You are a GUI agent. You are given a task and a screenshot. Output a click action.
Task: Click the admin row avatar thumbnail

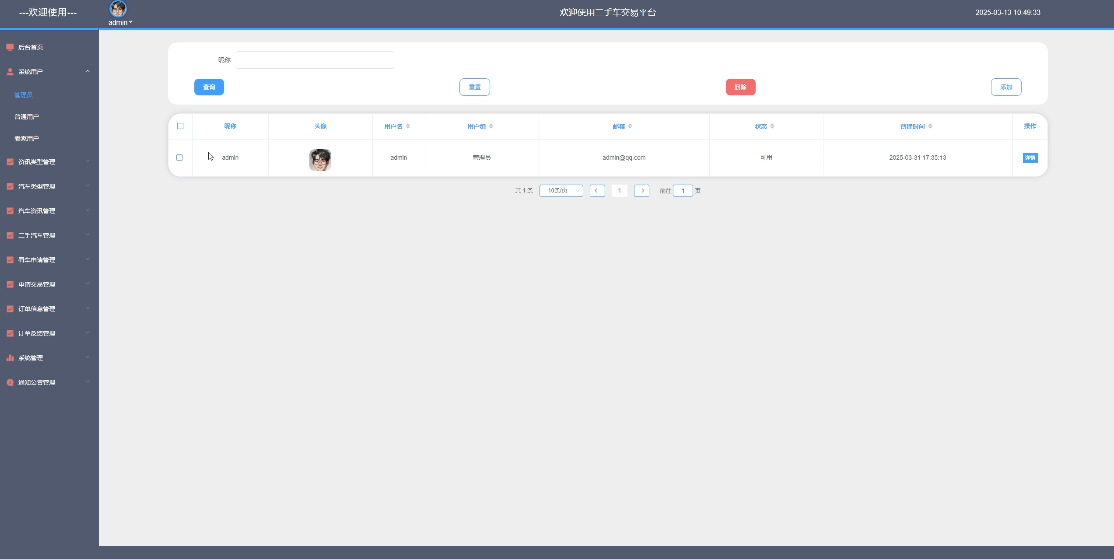click(320, 160)
